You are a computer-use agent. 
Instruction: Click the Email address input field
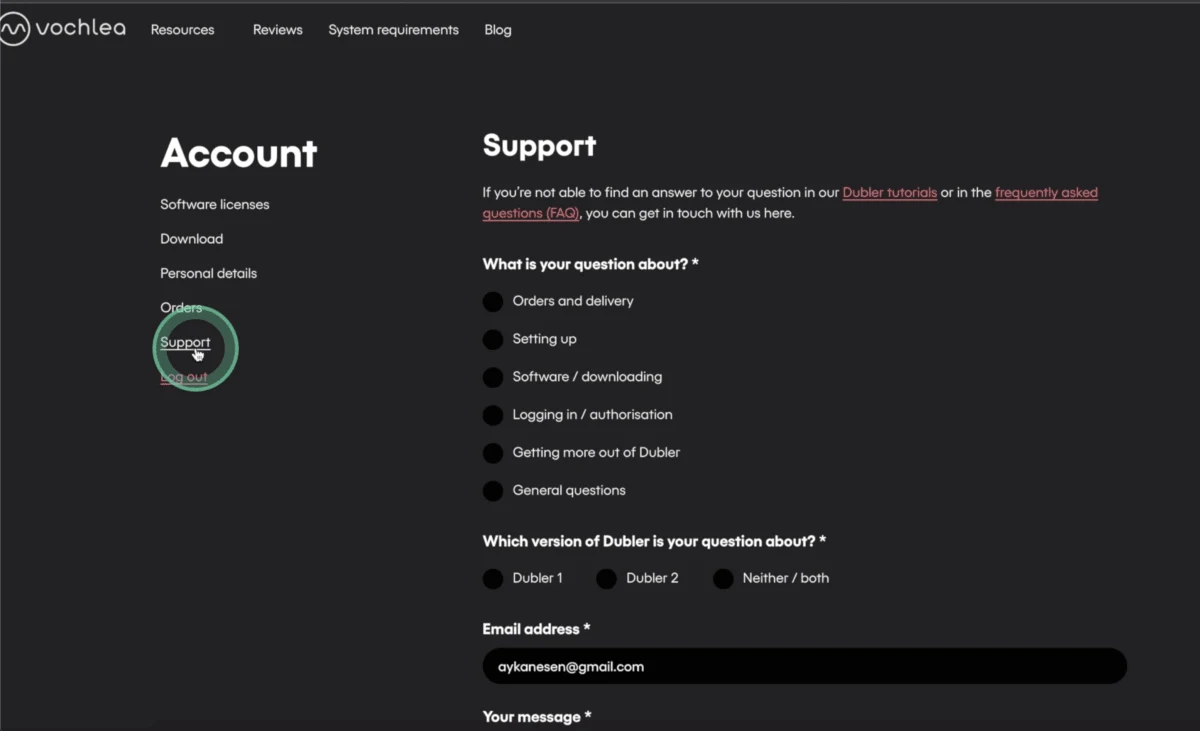coord(804,666)
